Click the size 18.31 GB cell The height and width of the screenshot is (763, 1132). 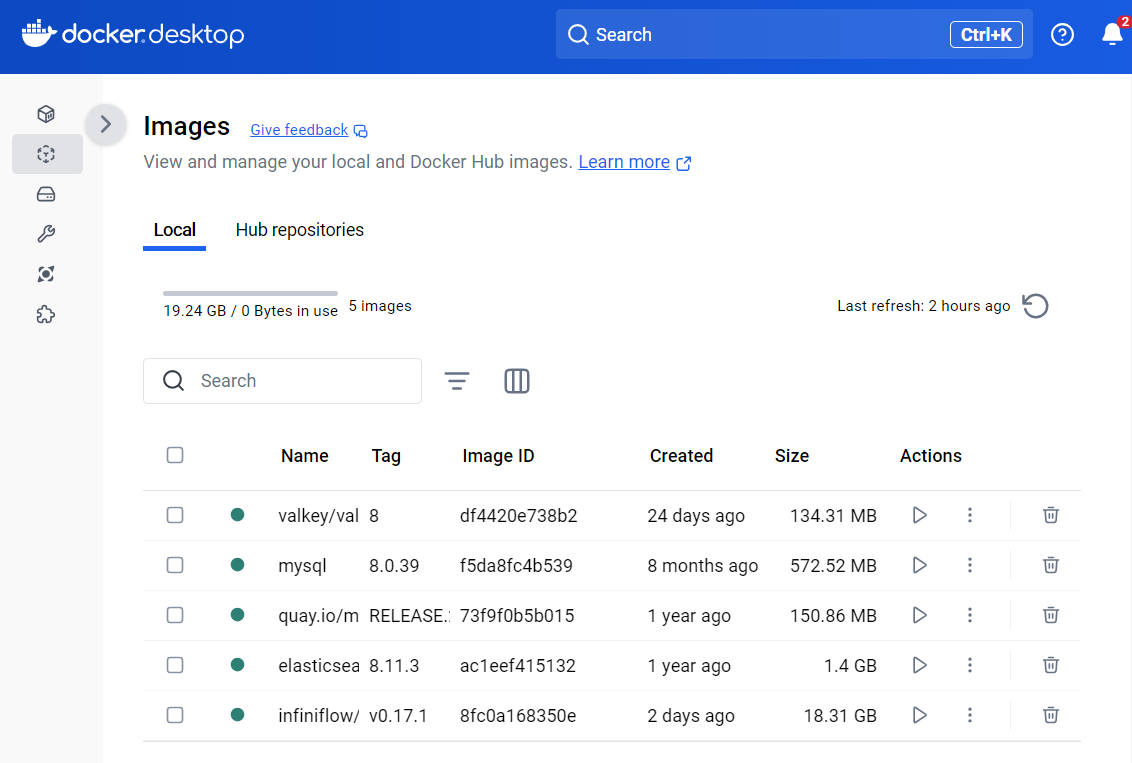point(840,716)
